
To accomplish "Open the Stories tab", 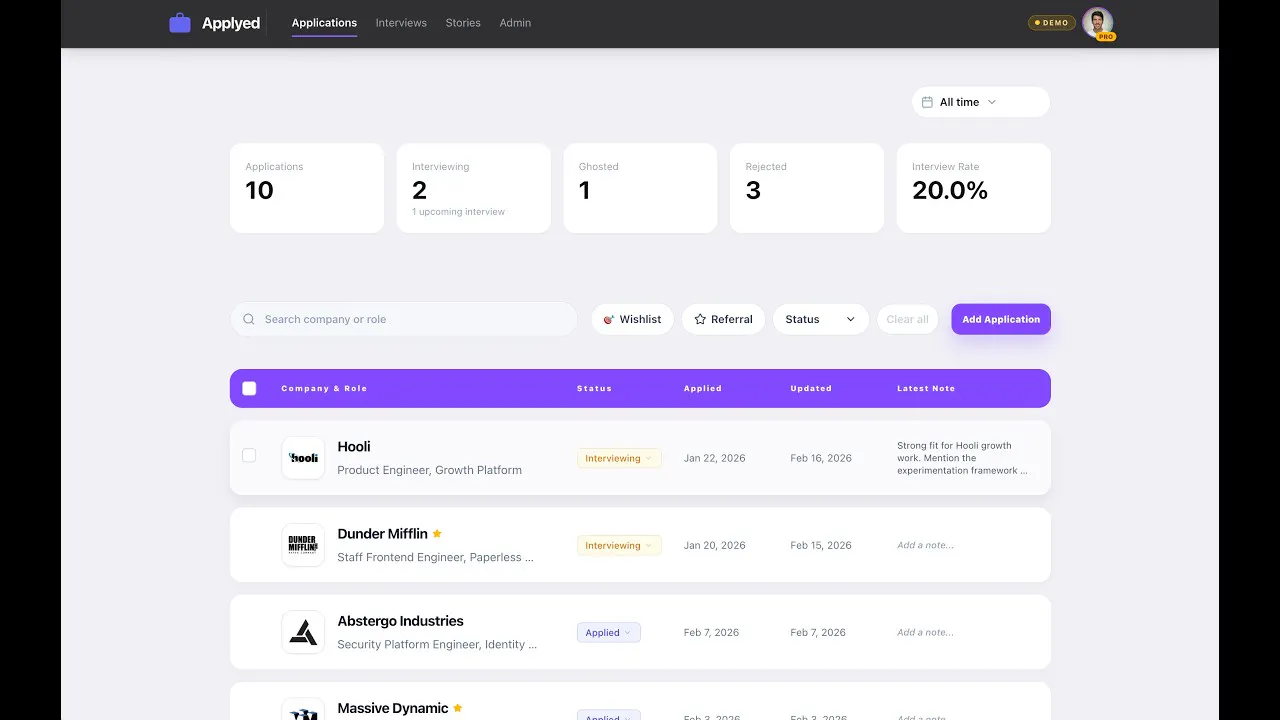I will click(x=463, y=23).
